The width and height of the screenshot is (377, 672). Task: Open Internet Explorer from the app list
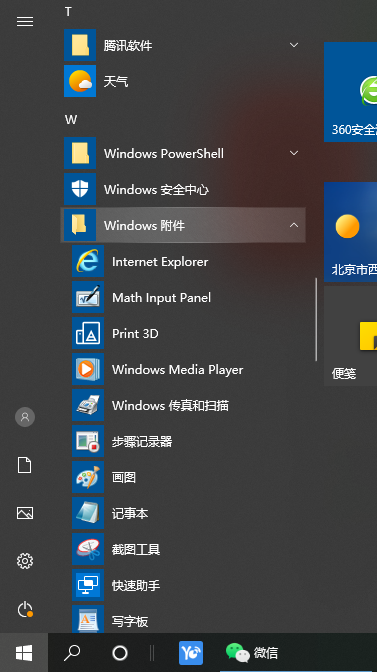pyautogui.click(x=183, y=261)
